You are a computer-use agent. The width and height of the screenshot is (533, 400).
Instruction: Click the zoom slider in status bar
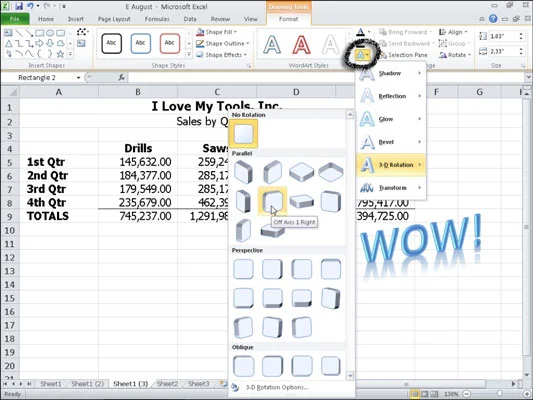499,394
